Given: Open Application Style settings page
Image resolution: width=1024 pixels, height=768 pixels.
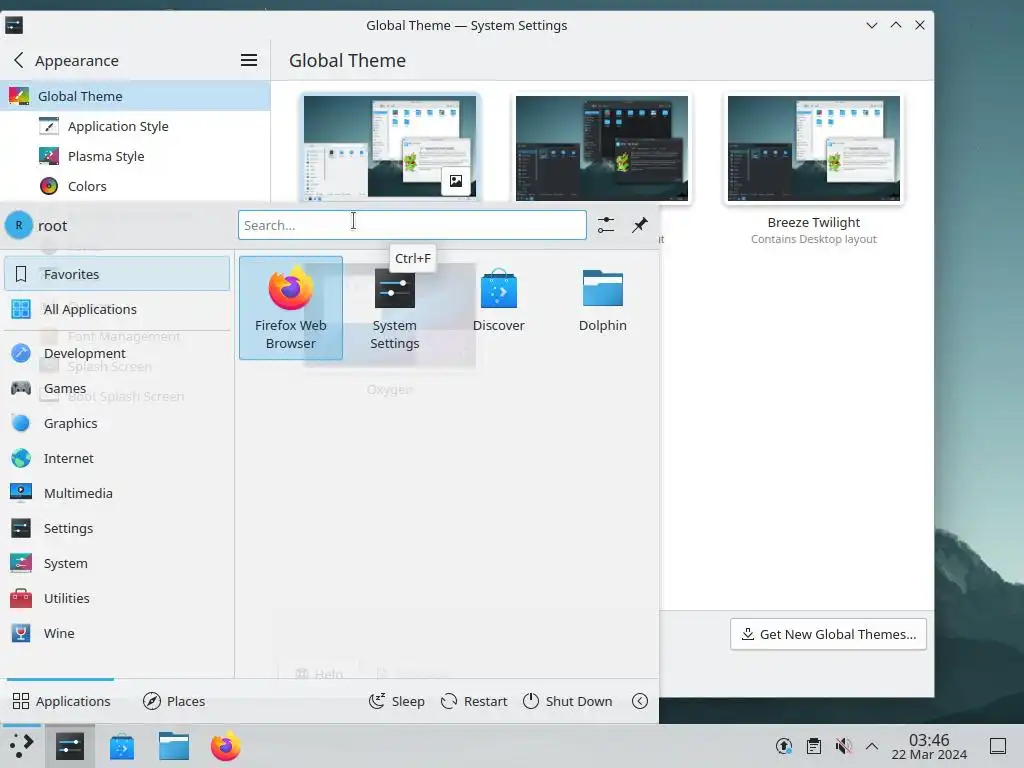Looking at the screenshot, I should tap(135, 126).
